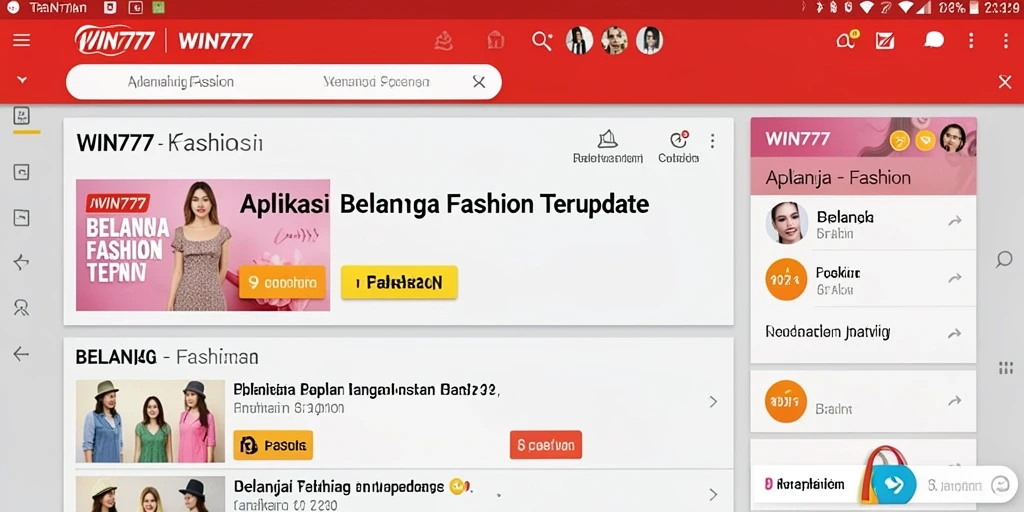Image resolution: width=1024 pixels, height=512 pixels.
Task: Click the back arrow in left sidebar
Action: point(22,354)
